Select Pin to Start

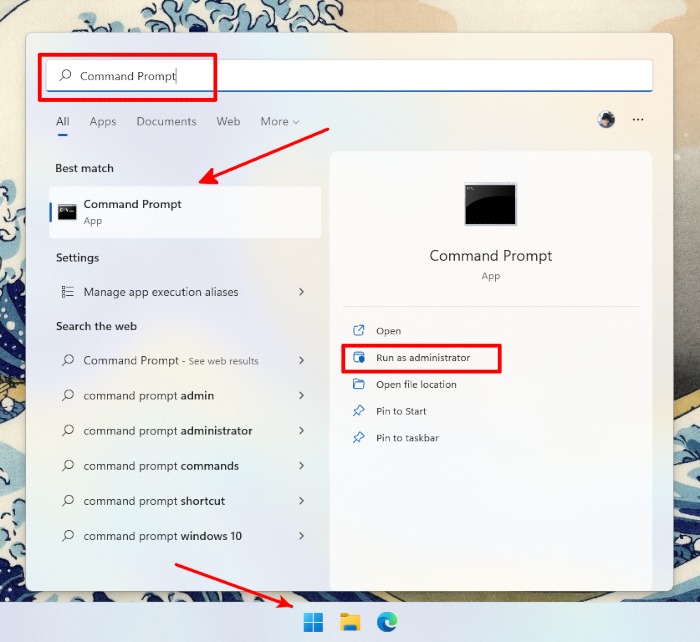pos(401,411)
